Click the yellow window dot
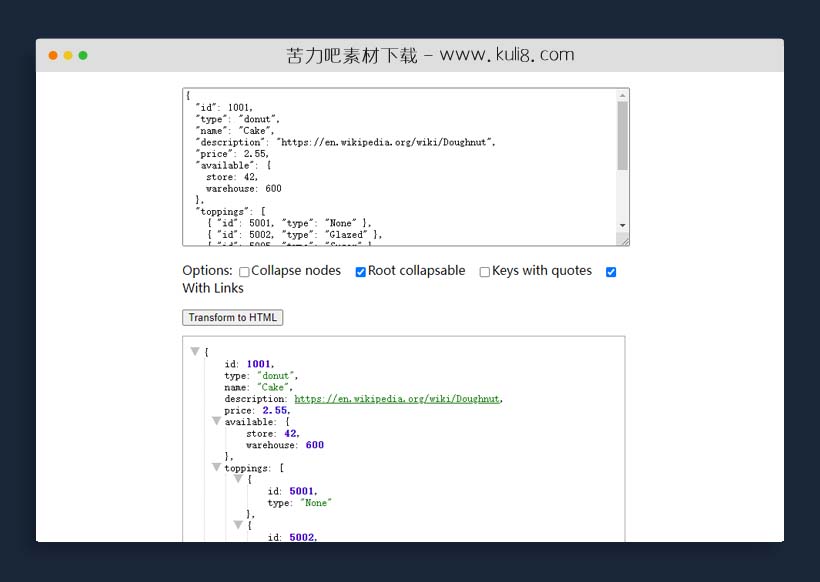The height and width of the screenshot is (582, 820). [68, 55]
